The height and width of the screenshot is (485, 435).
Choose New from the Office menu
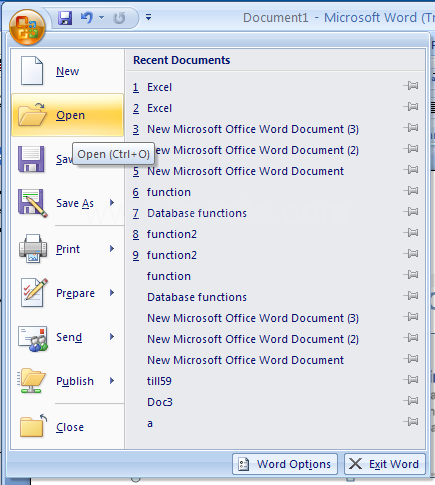coord(67,71)
